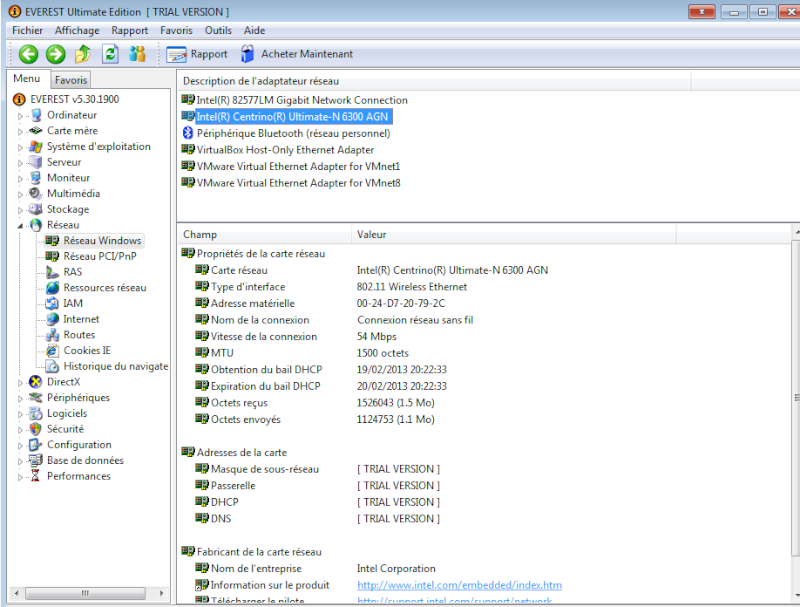The width and height of the screenshot is (800, 607).
Task: Click the Sécurité shield icon
Action: tap(36, 429)
